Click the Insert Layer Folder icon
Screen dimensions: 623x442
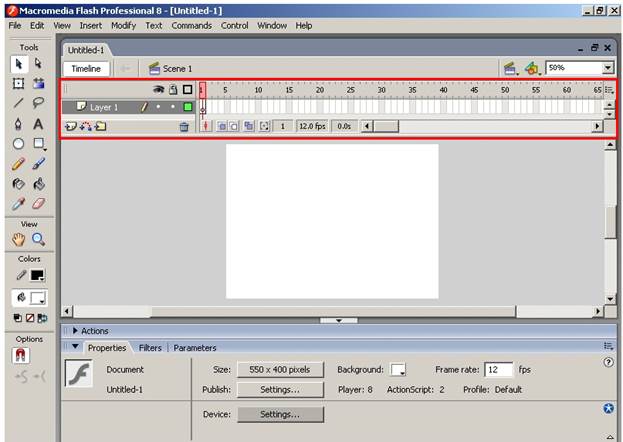pyautogui.click(x=101, y=126)
